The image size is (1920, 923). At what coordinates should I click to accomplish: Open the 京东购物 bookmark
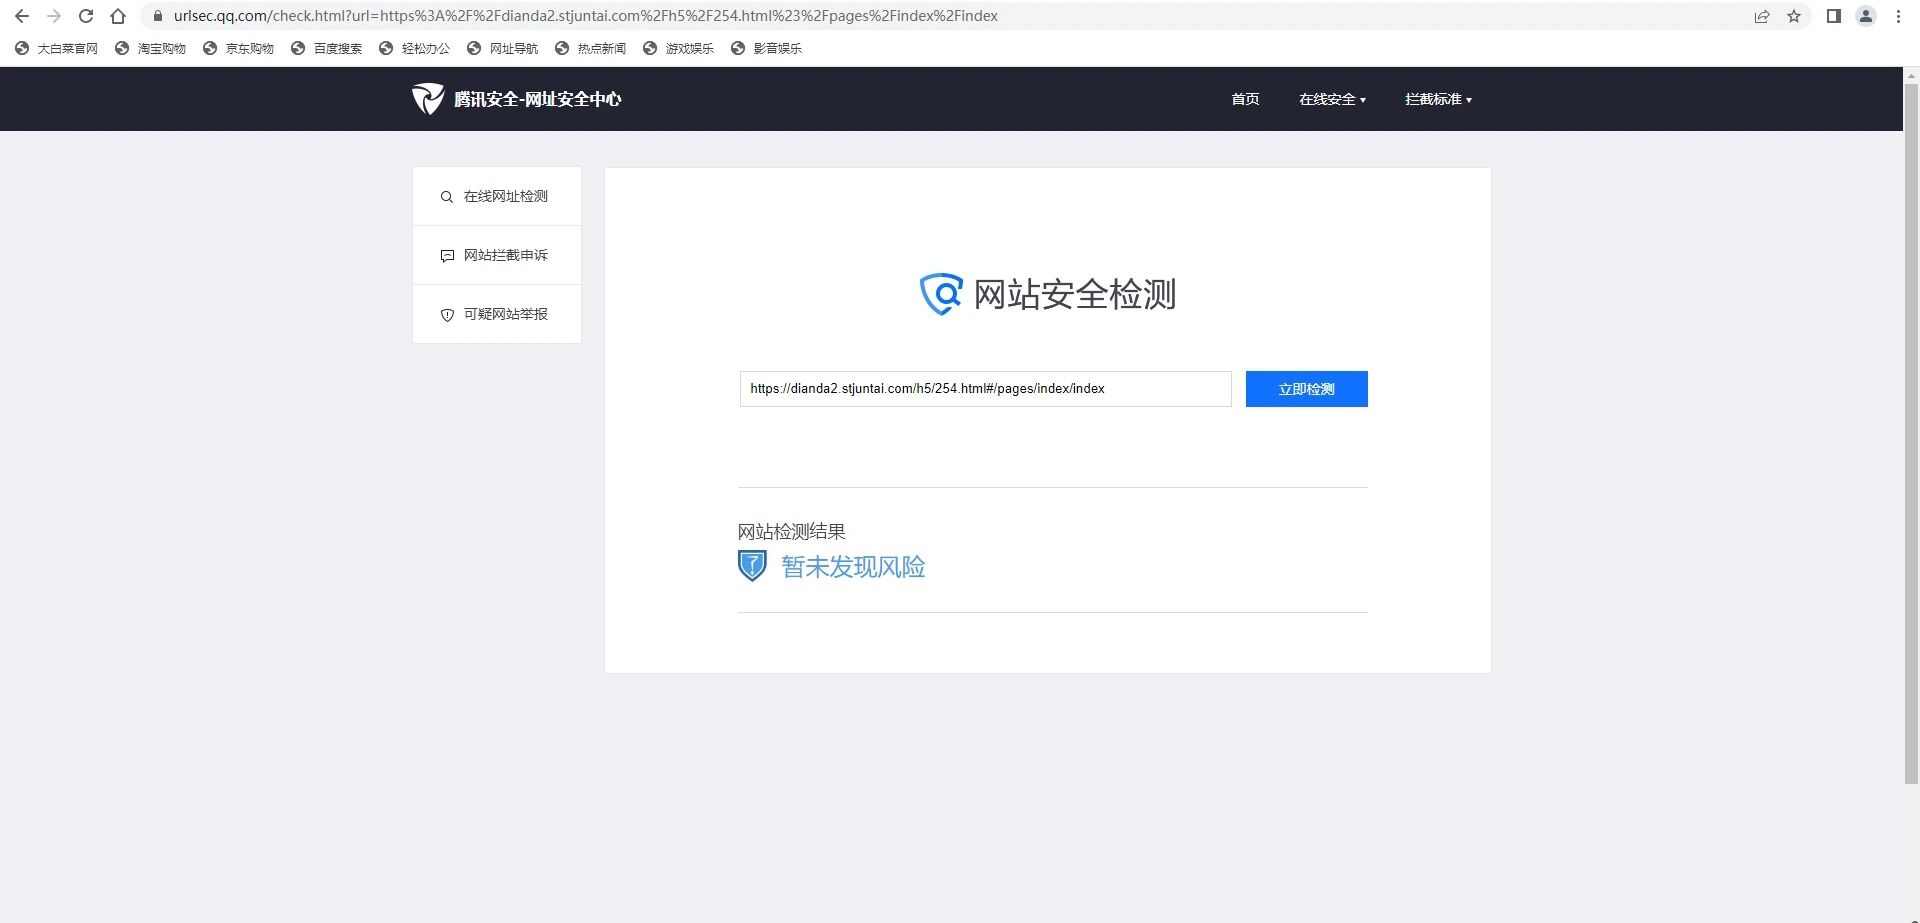(238, 48)
